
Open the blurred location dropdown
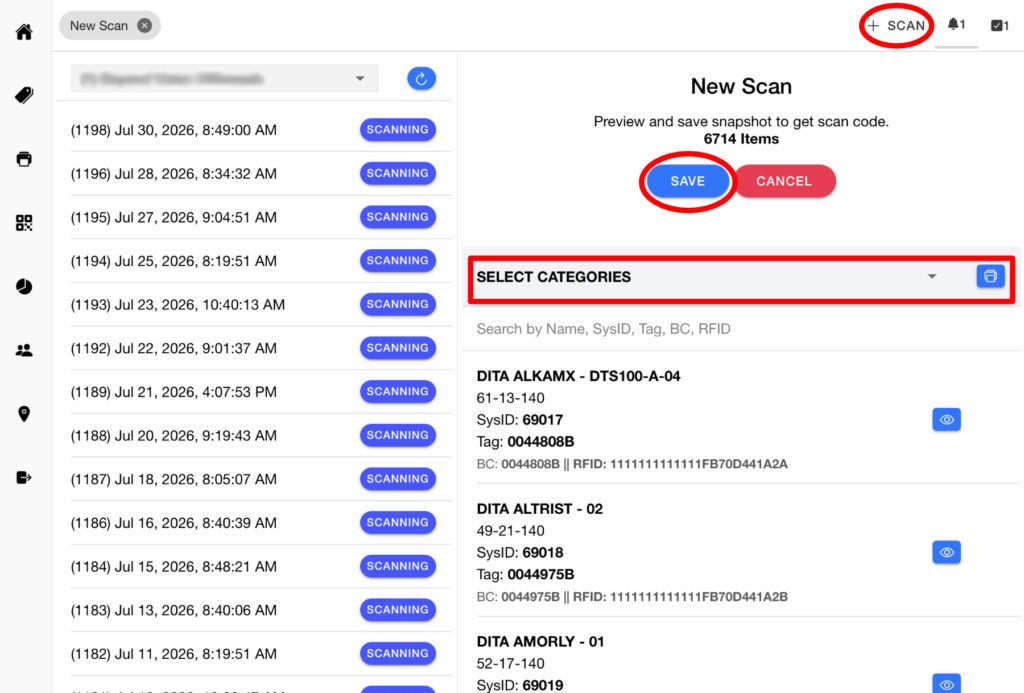224,78
